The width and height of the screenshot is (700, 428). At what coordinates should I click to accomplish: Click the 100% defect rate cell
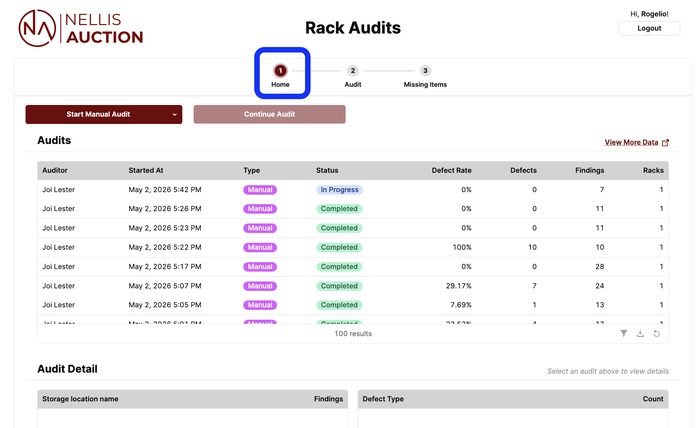coord(462,247)
